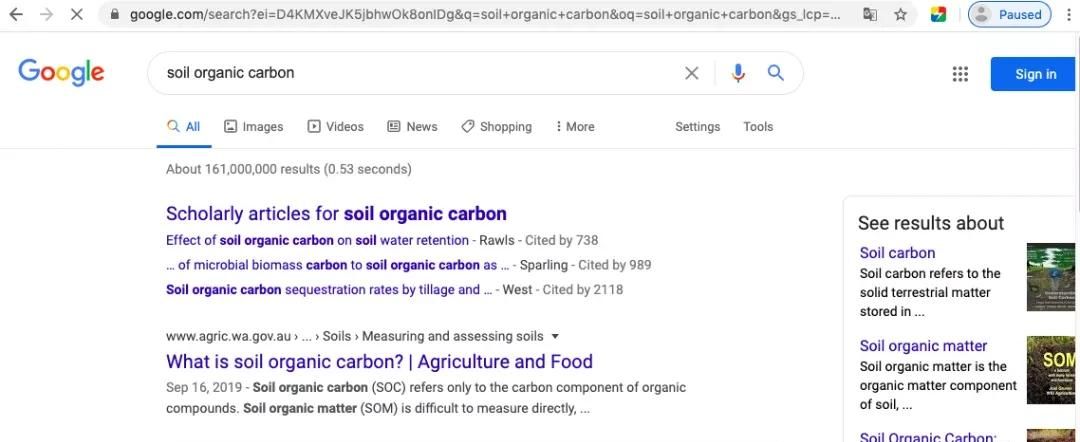Image resolution: width=1080 pixels, height=442 pixels.
Task: Bookmark this page with the star icon
Action: coord(900,14)
